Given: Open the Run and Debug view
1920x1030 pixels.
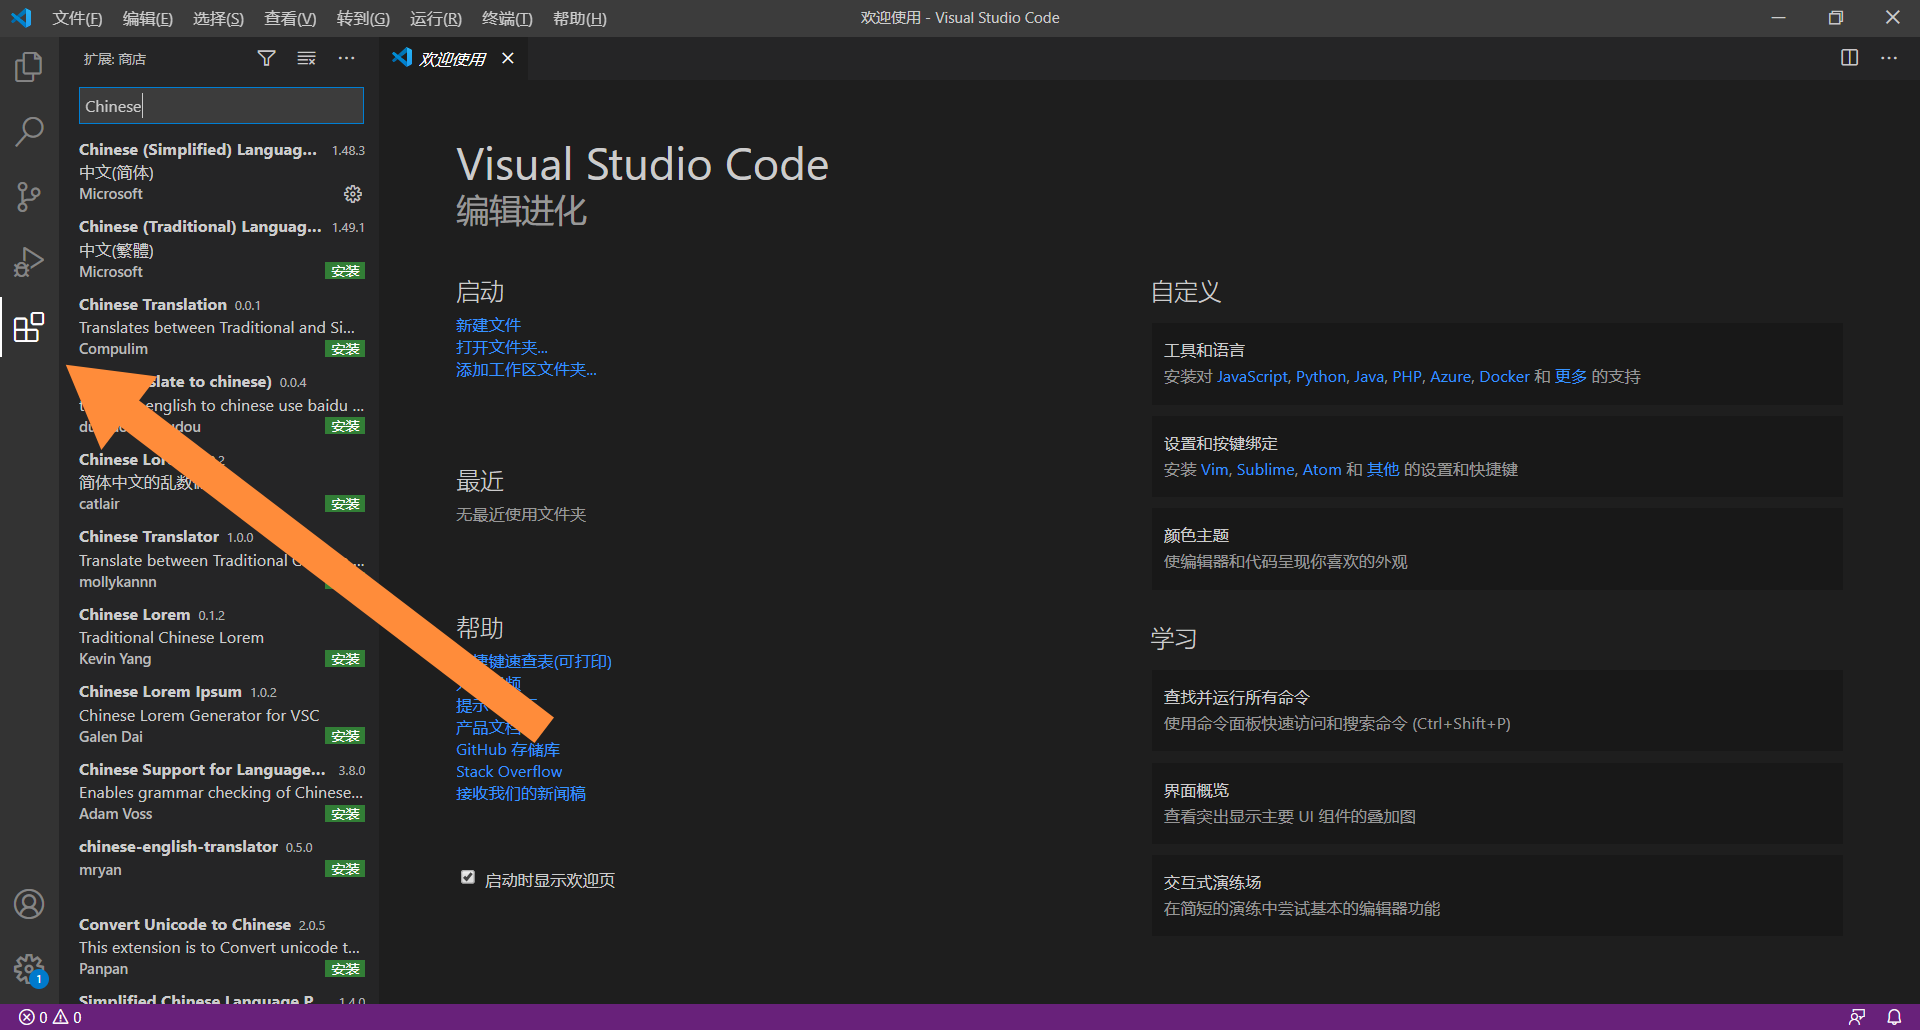Looking at the screenshot, I should 29,261.
